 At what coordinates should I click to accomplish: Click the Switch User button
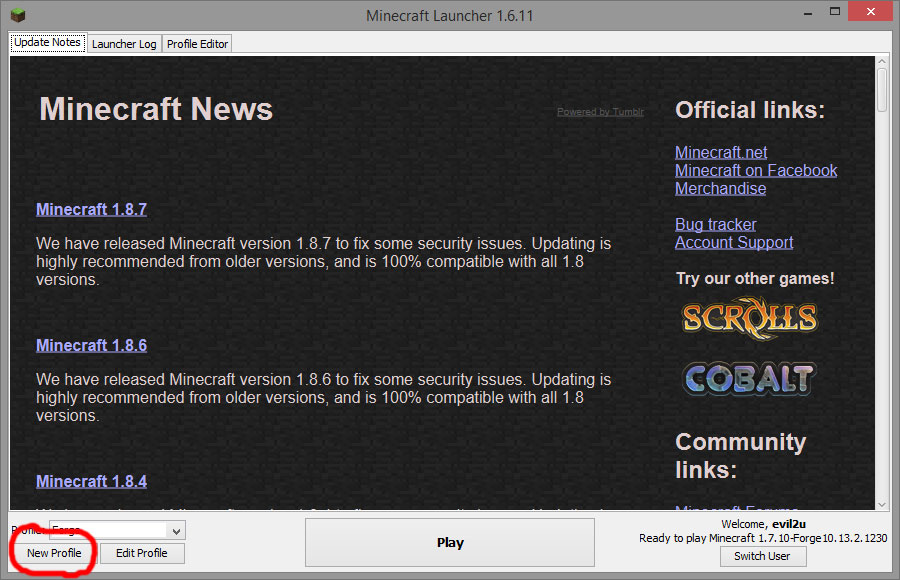pyautogui.click(x=762, y=556)
